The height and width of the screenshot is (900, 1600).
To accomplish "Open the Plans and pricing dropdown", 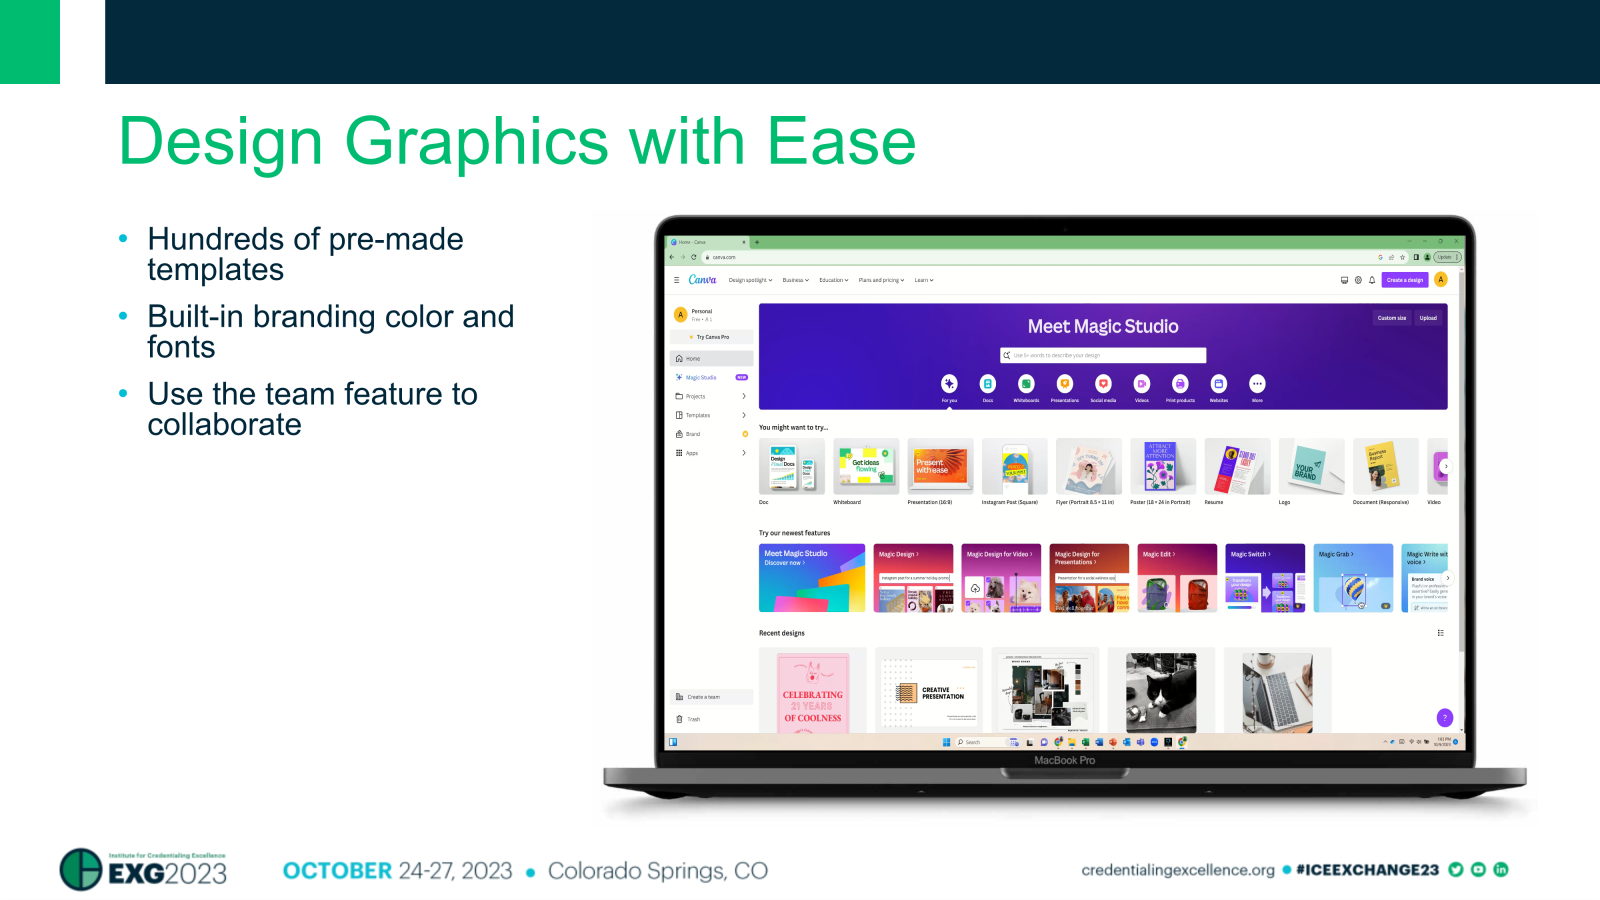I will pyautogui.click(x=881, y=280).
